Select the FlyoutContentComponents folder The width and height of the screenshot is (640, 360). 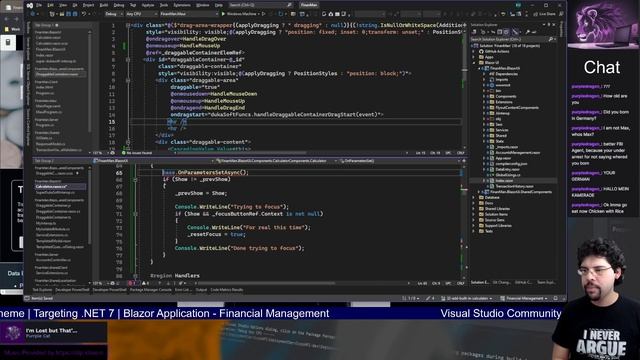click(517, 108)
